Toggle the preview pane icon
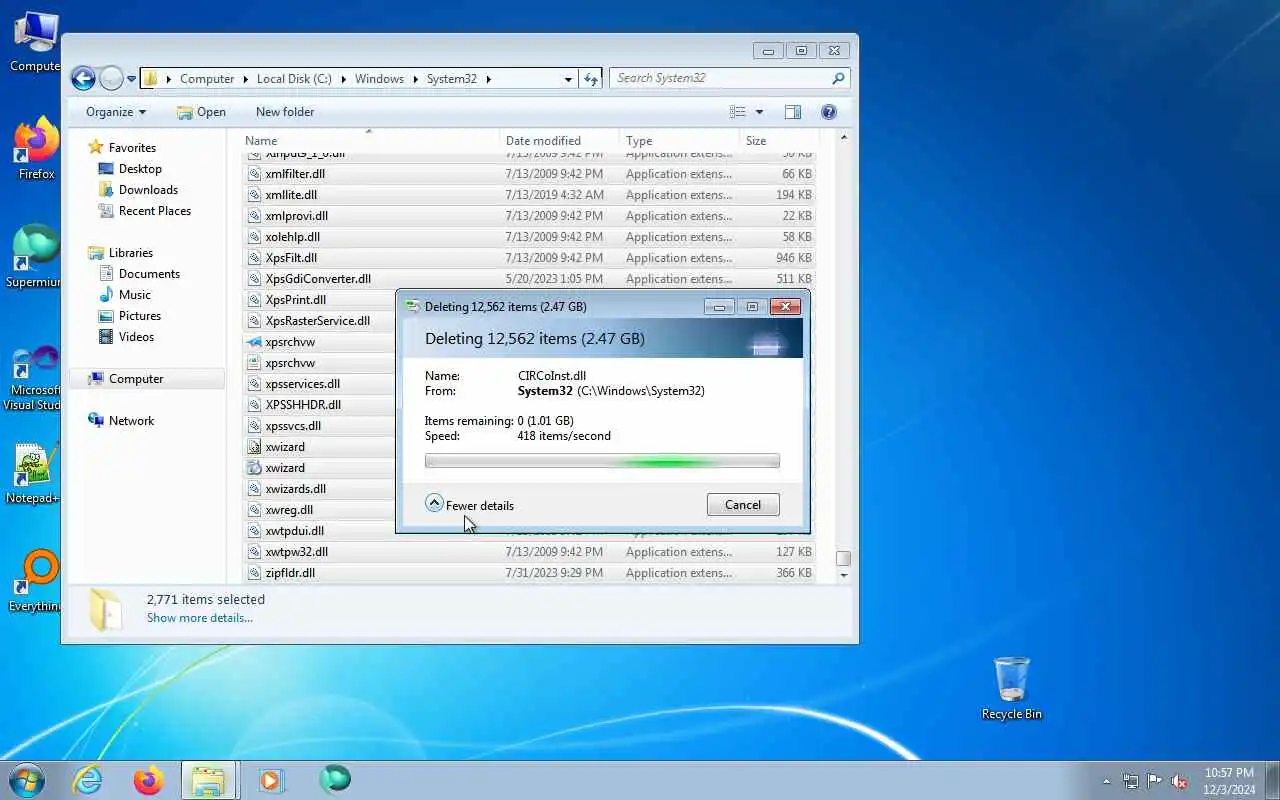The width and height of the screenshot is (1280, 800). [793, 112]
